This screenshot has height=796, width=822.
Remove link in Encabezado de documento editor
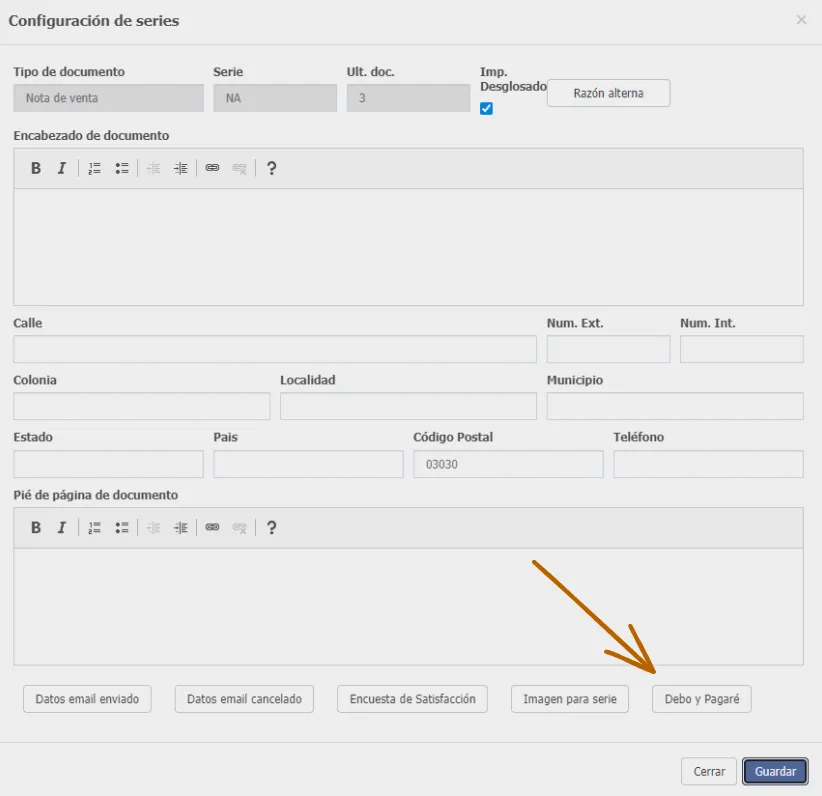[x=240, y=168]
